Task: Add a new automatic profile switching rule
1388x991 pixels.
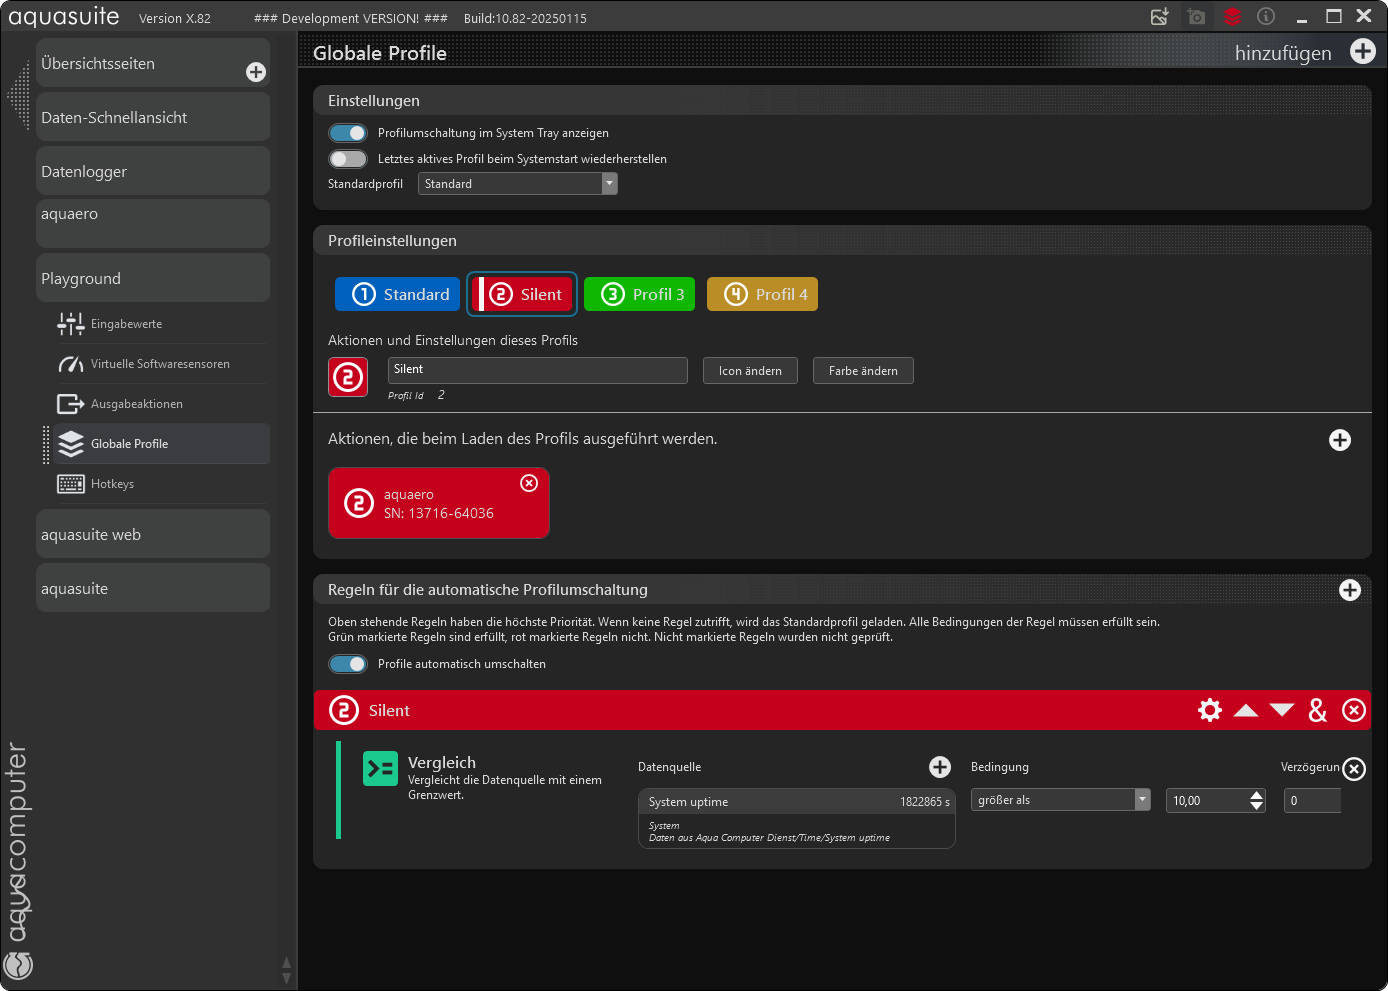Action: pyautogui.click(x=1350, y=590)
